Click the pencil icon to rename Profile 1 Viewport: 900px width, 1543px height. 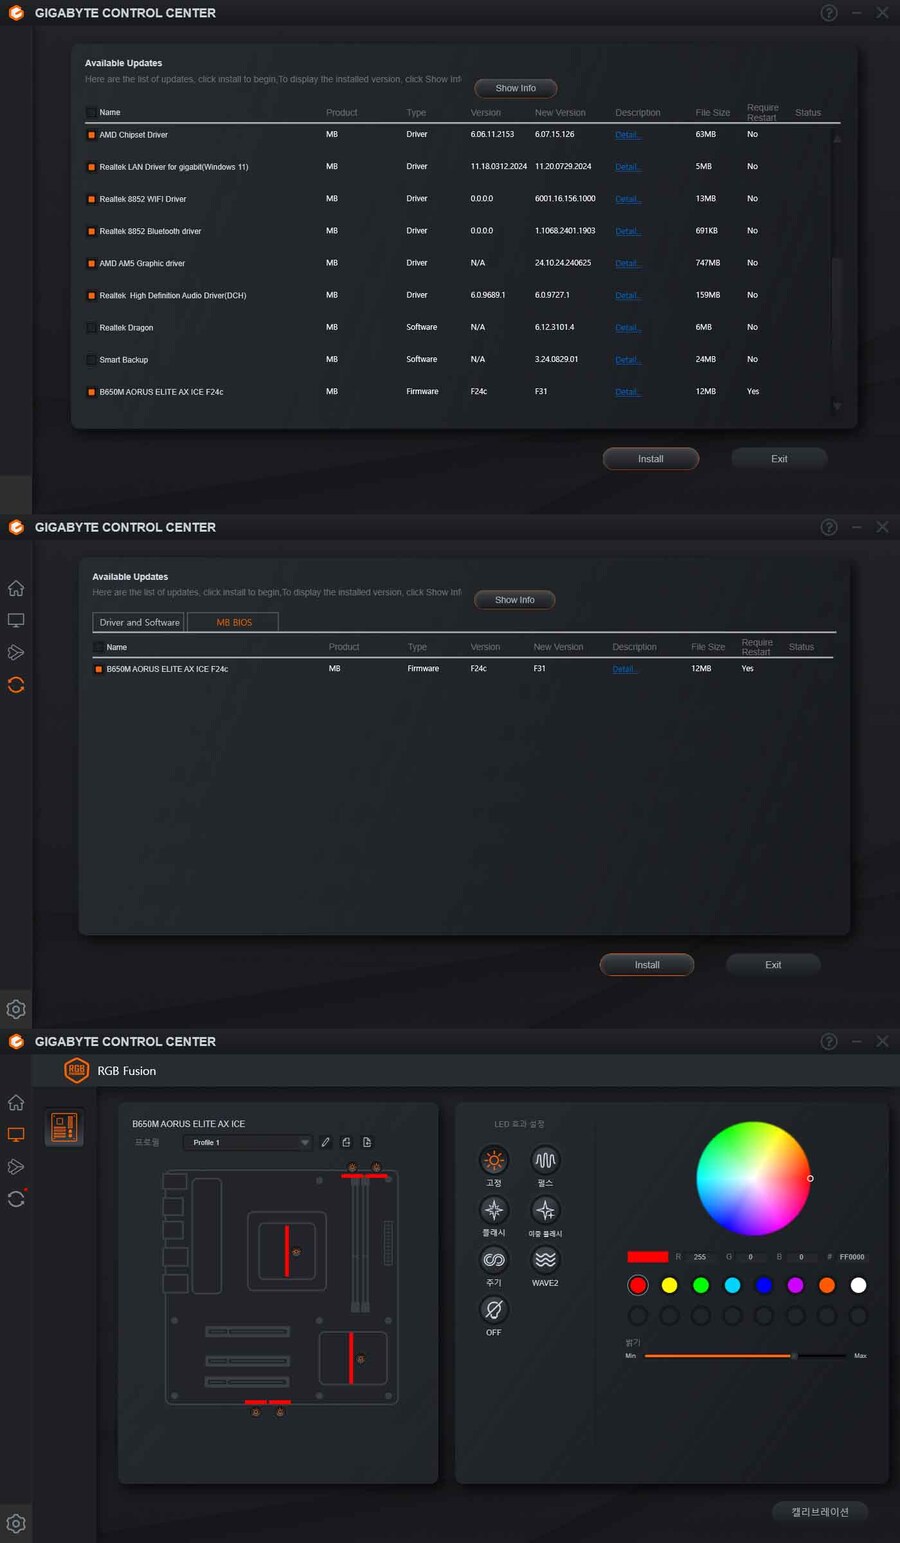point(325,1141)
